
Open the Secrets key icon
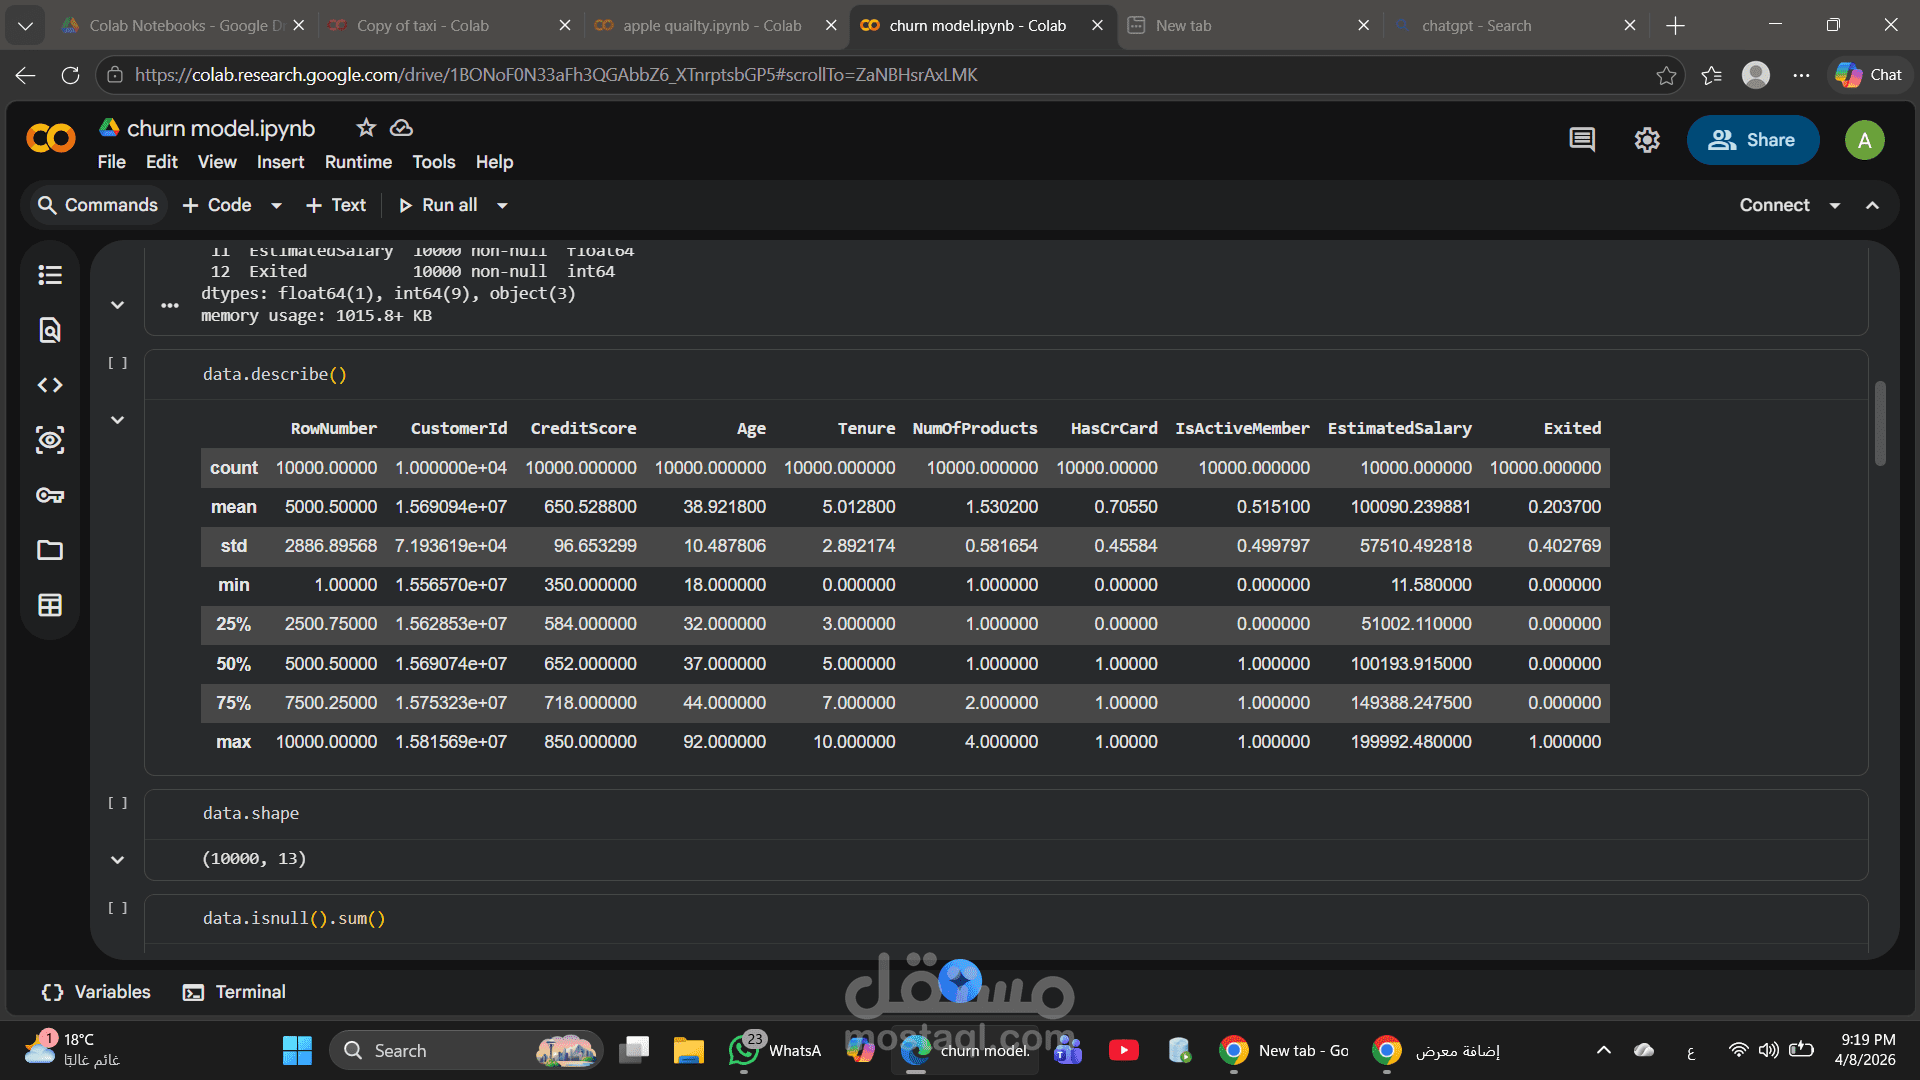(x=50, y=495)
